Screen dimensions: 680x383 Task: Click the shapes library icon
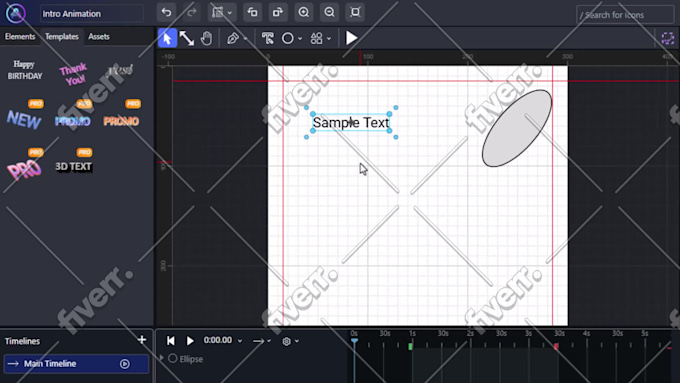tap(317, 38)
